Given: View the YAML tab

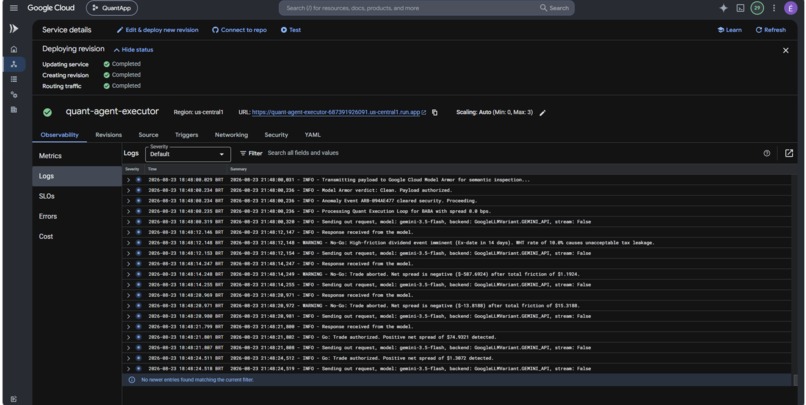Looking at the screenshot, I should tap(313, 135).
